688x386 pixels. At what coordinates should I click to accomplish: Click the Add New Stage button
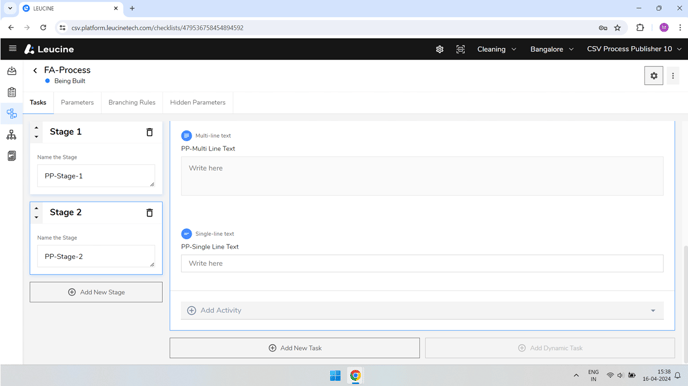[x=96, y=292]
